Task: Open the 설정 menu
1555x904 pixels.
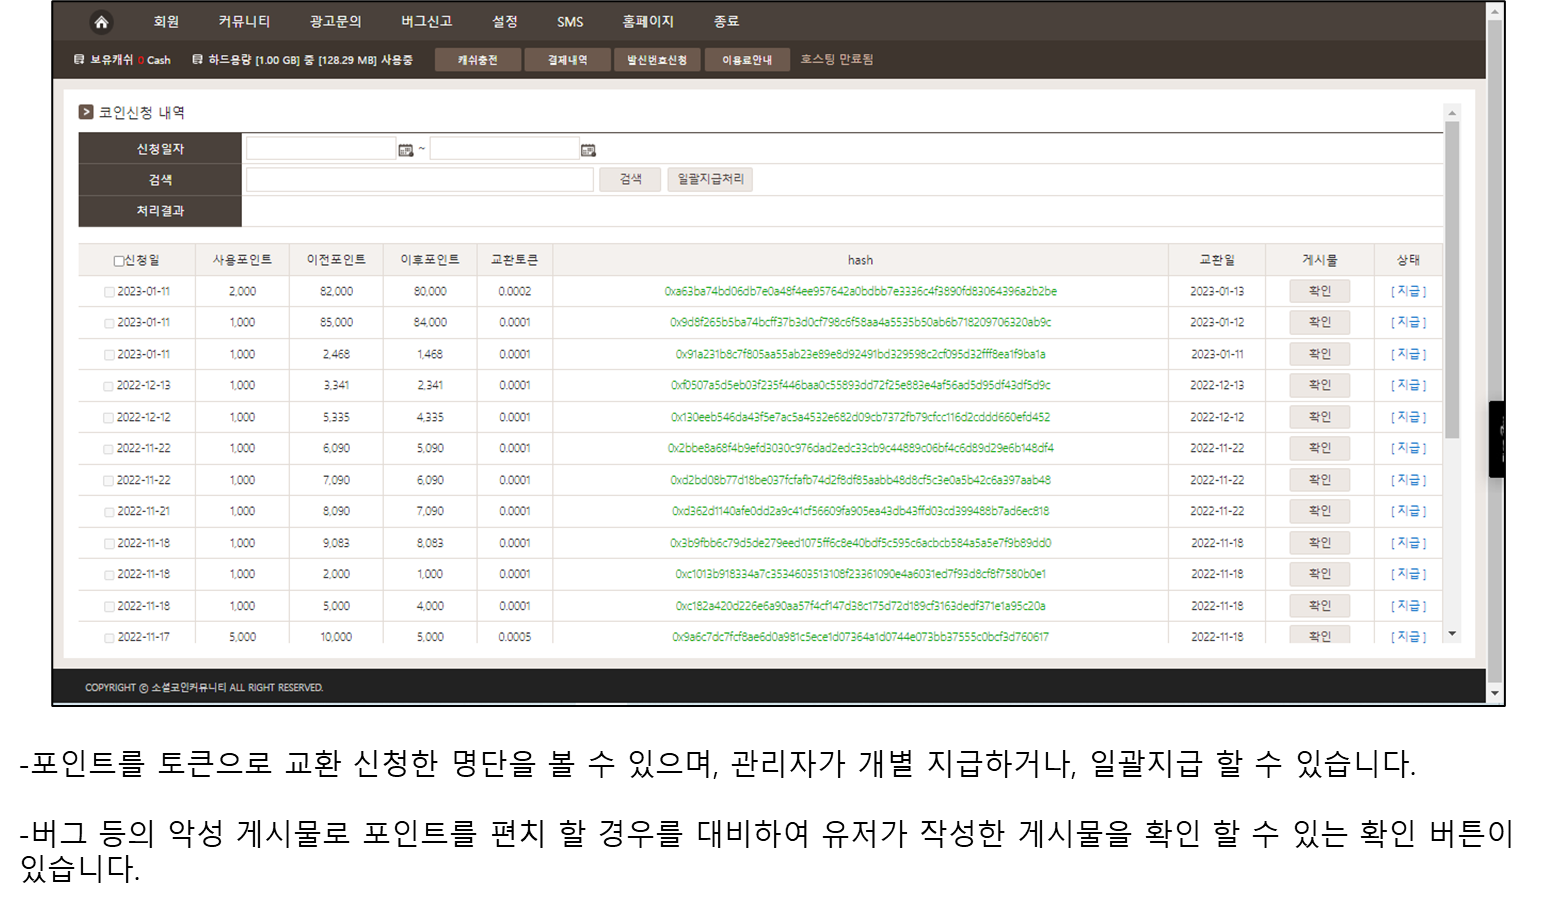Action: [505, 22]
